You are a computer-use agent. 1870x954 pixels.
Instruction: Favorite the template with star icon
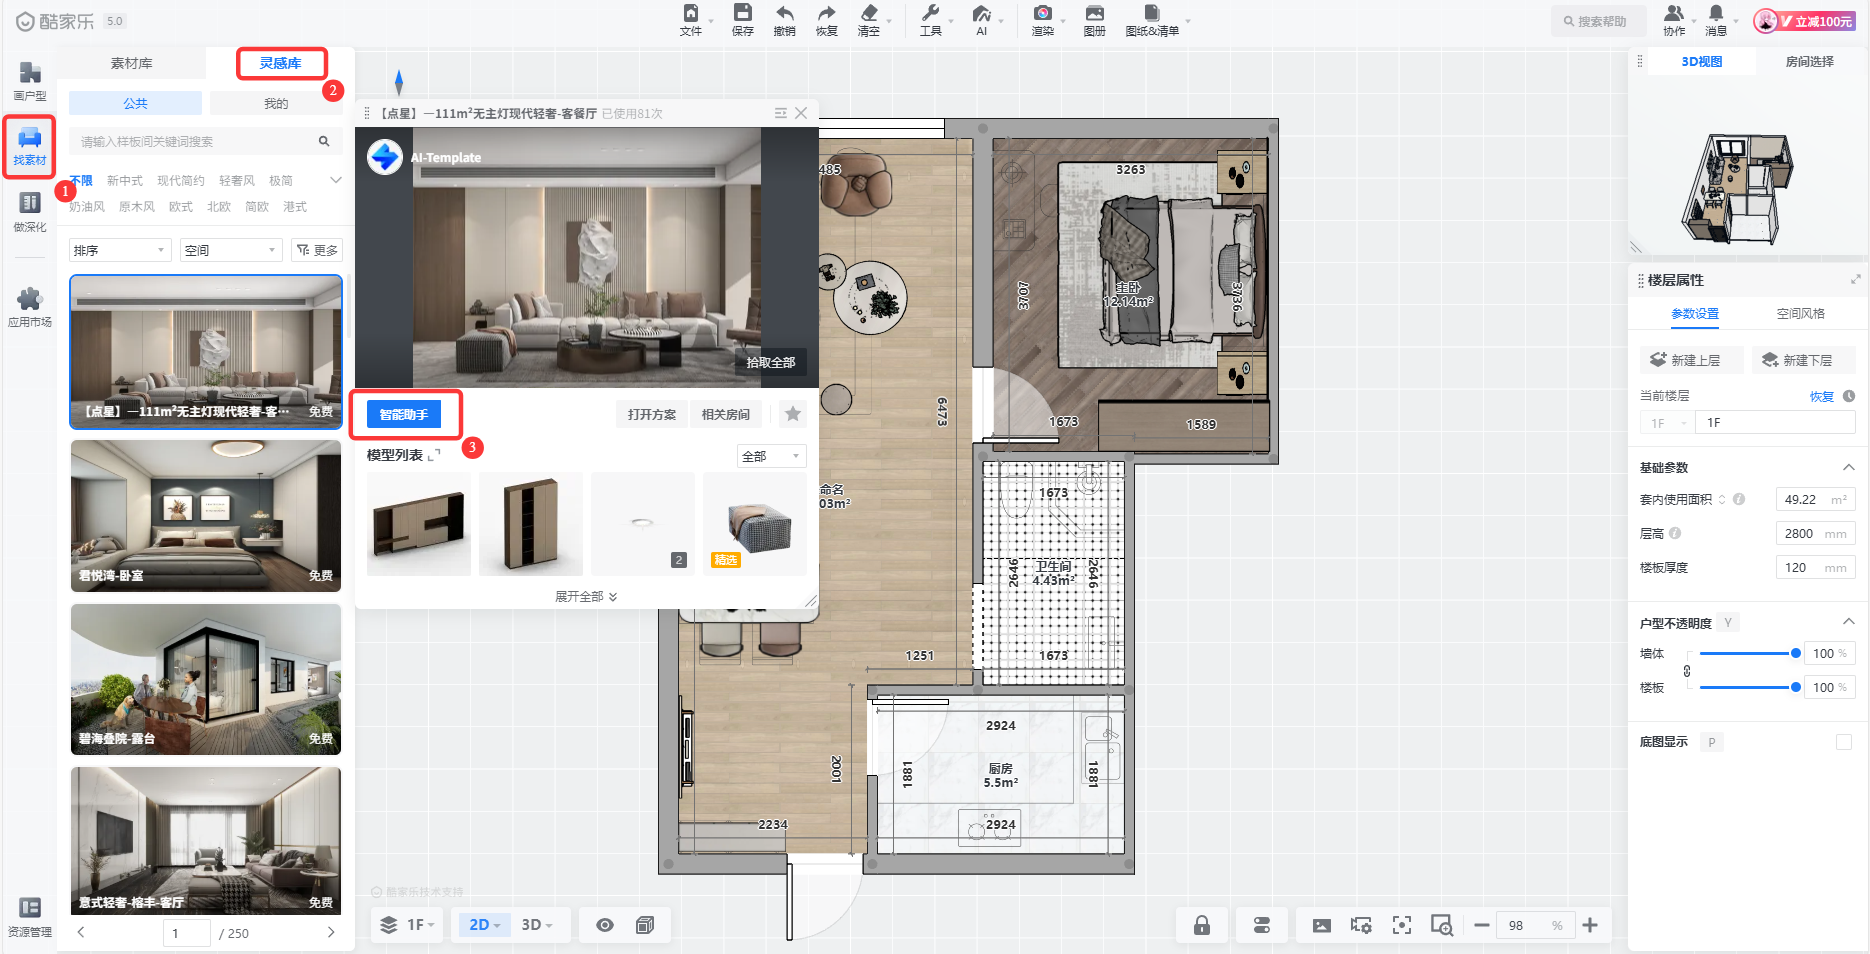coord(793,414)
